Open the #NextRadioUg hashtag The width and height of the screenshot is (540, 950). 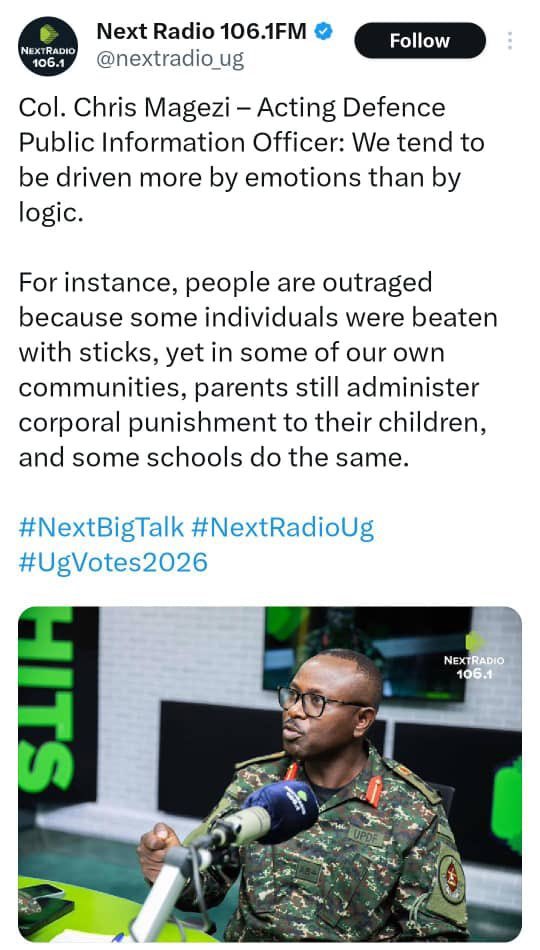pos(282,528)
